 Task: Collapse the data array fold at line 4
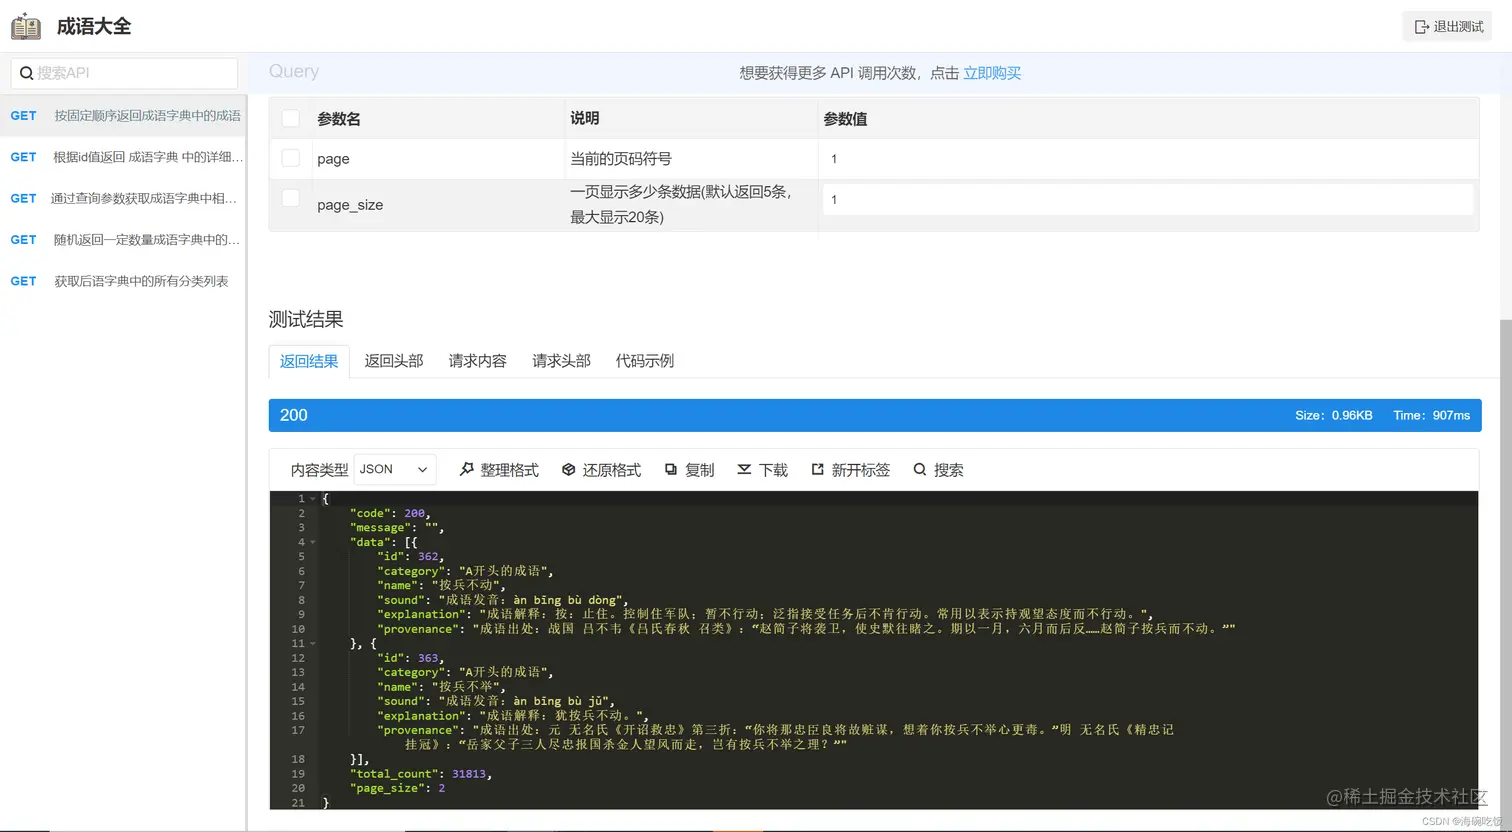[313, 542]
